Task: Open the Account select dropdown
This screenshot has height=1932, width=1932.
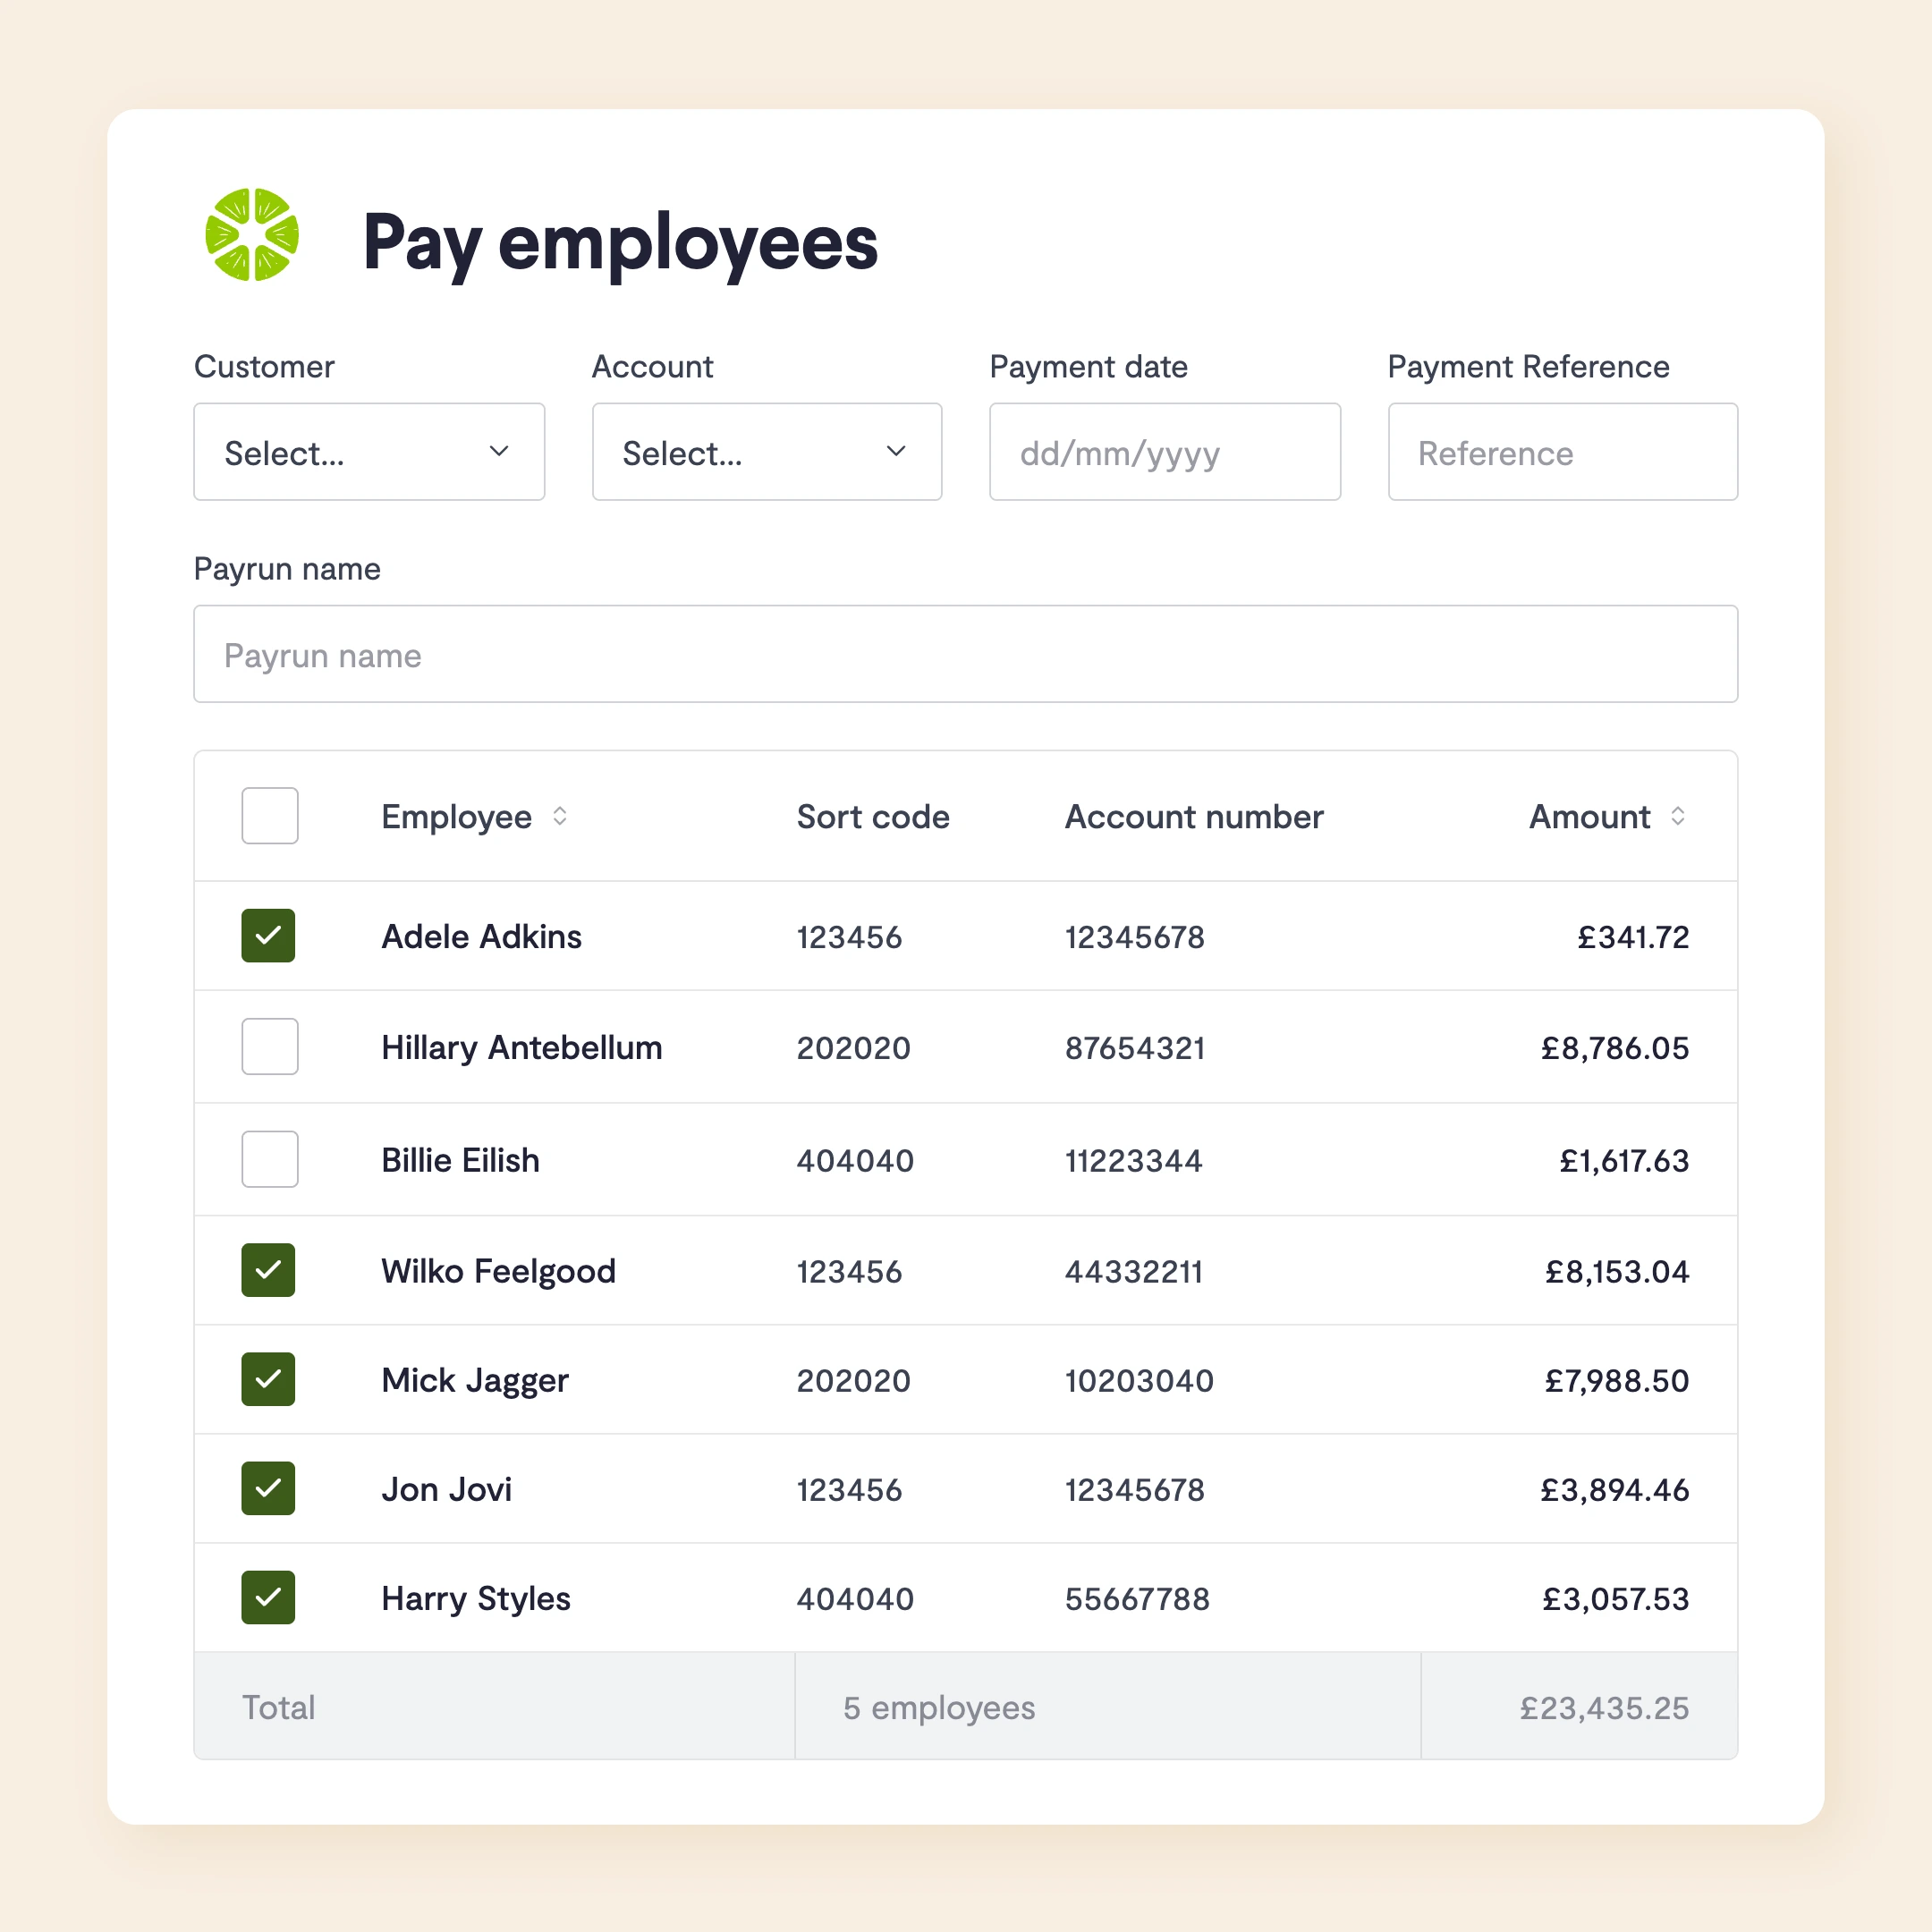Action: click(767, 452)
